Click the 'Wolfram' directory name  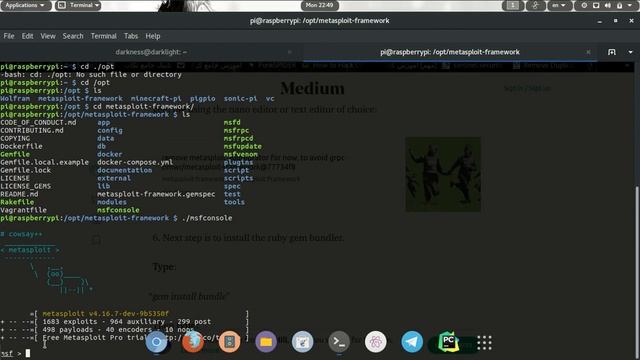point(15,99)
